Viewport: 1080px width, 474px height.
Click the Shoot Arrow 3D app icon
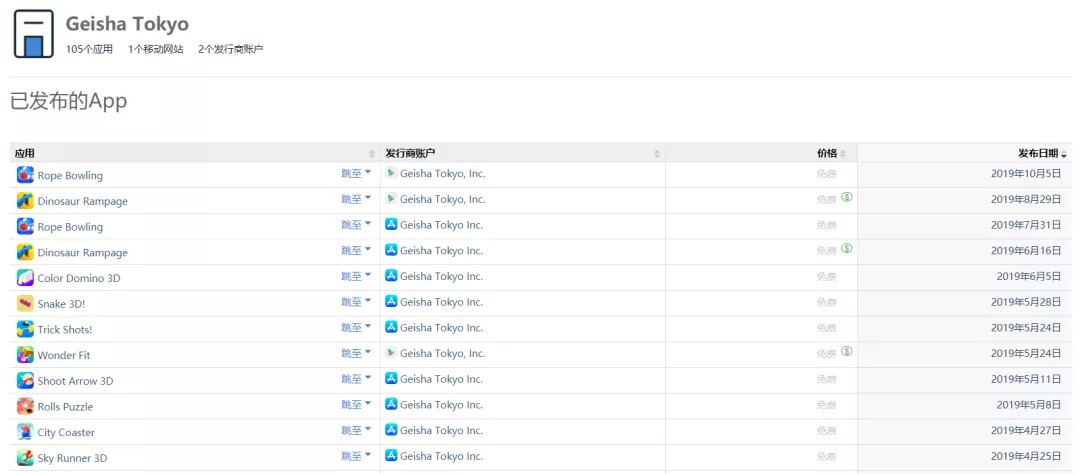25,381
